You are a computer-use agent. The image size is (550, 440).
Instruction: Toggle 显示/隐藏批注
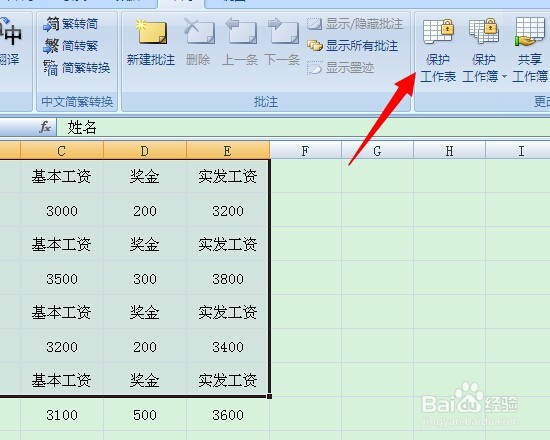(x=355, y=24)
